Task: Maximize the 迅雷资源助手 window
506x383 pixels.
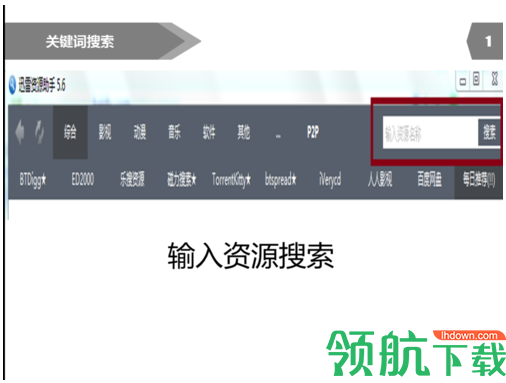Action: click(476, 80)
